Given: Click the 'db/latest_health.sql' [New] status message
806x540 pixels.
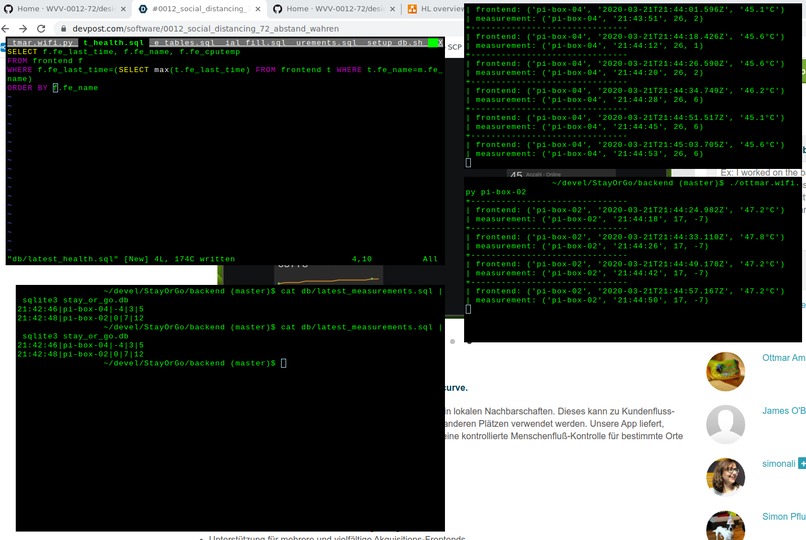Looking at the screenshot, I should (121, 259).
